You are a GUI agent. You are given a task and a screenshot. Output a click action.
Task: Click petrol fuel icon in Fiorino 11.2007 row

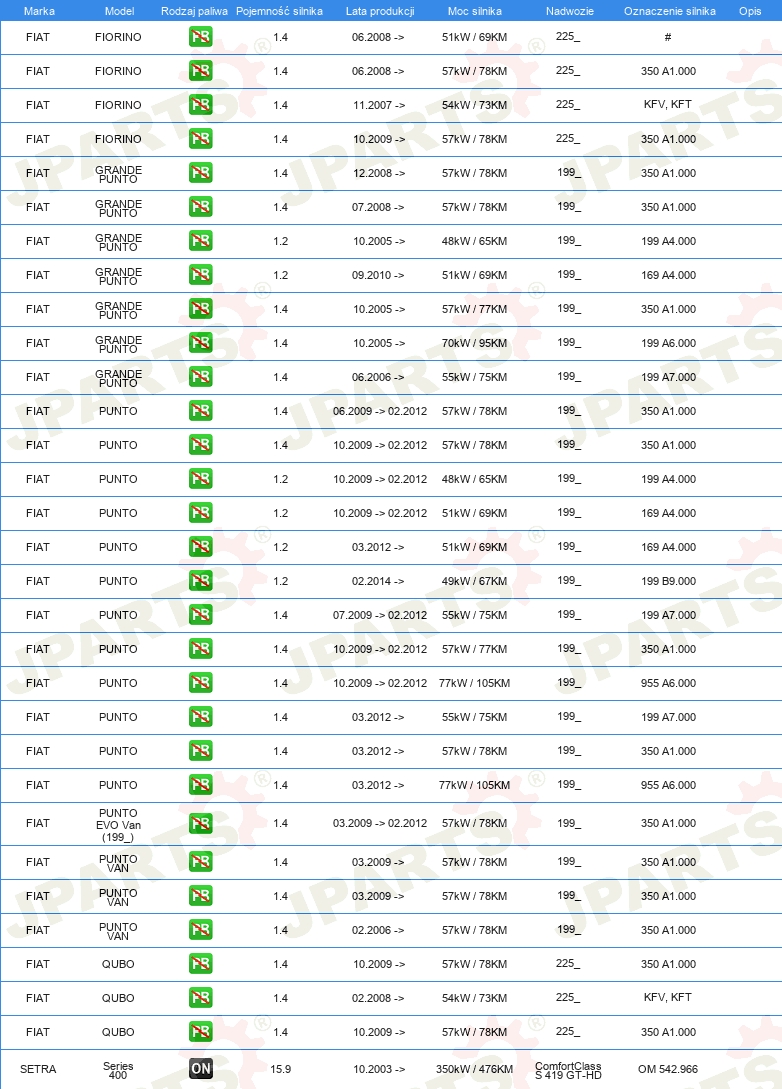[201, 105]
